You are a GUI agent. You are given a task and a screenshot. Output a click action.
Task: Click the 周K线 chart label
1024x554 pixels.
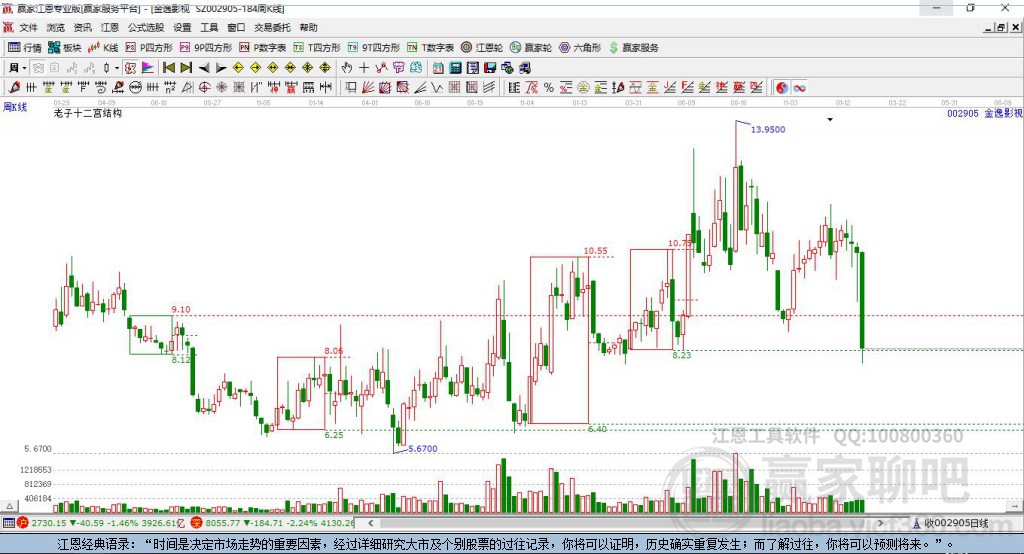point(15,107)
